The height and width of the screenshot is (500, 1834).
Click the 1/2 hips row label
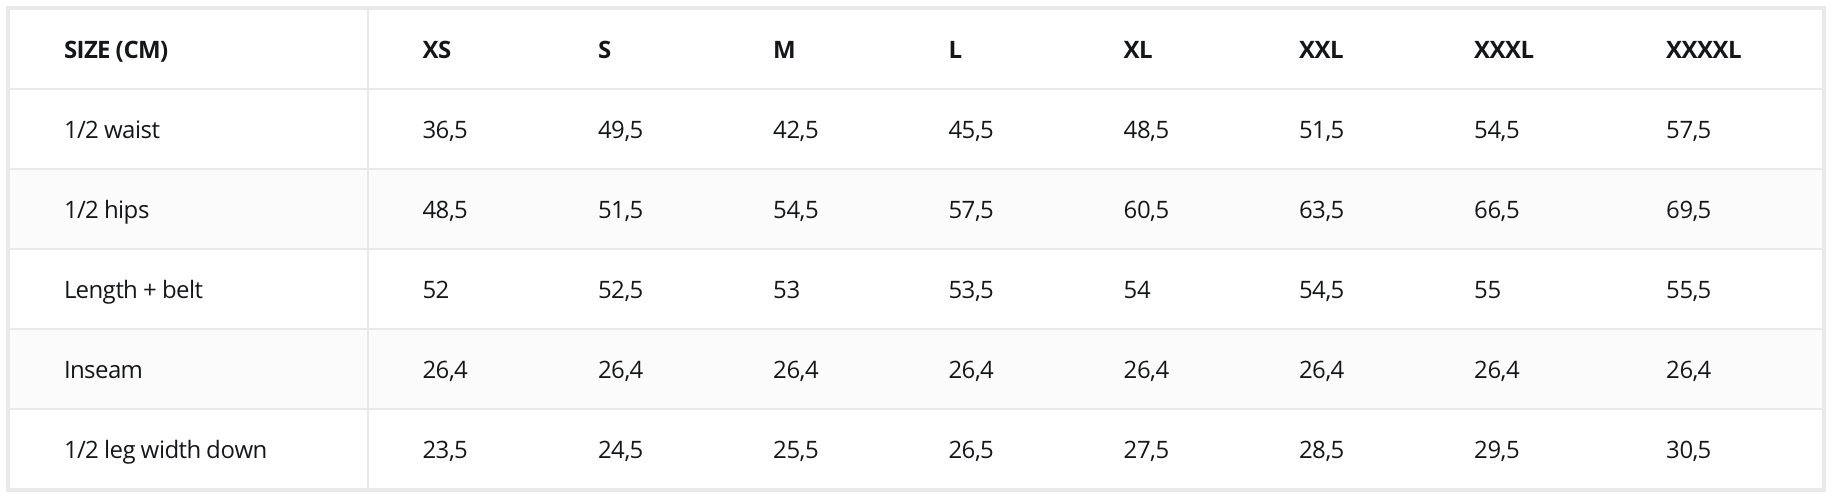(x=106, y=210)
